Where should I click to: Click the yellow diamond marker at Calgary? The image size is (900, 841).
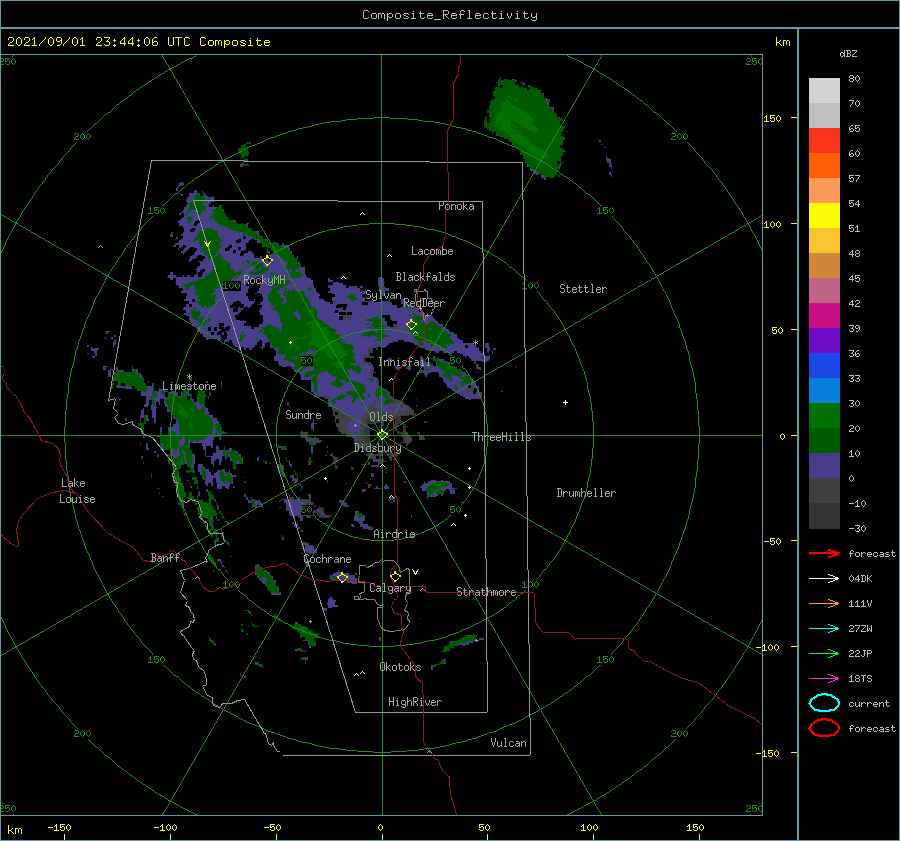tap(395, 576)
